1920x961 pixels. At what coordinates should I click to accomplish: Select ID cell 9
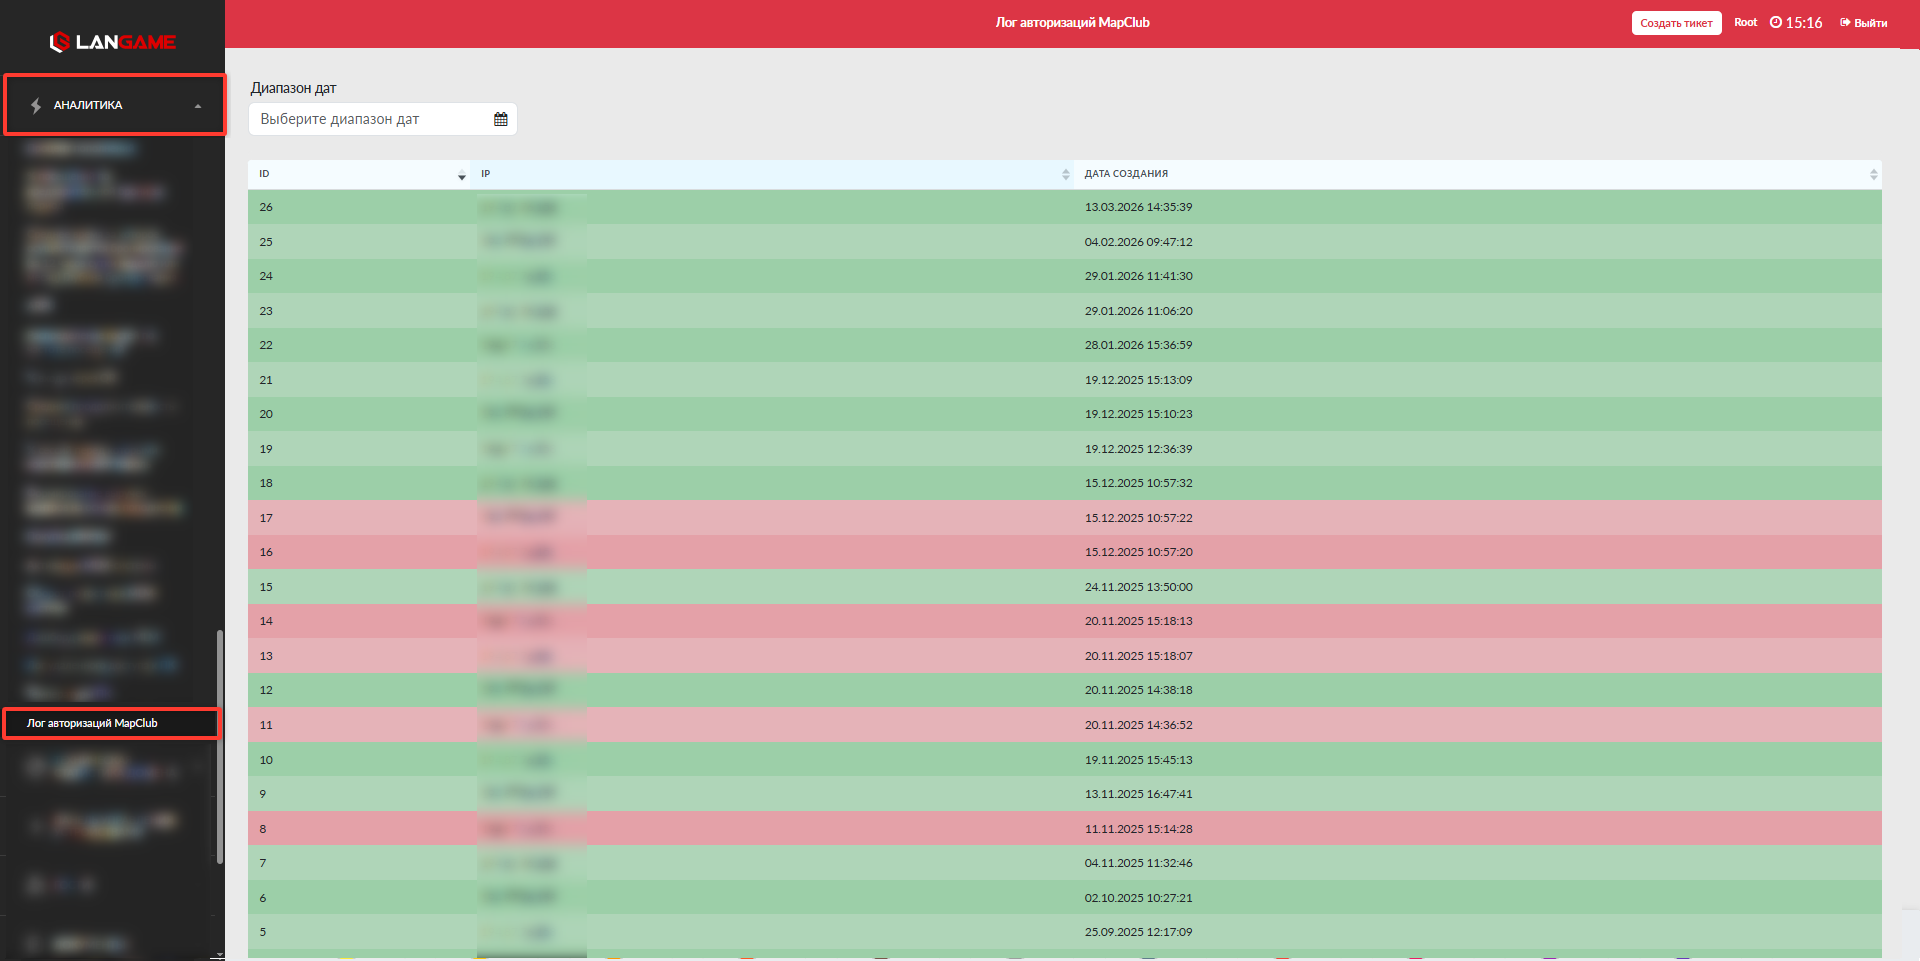[263, 794]
